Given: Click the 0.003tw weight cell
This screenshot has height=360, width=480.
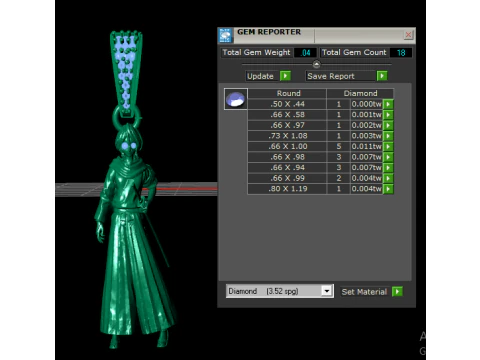Looking at the screenshot, I should tap(366, 136).
